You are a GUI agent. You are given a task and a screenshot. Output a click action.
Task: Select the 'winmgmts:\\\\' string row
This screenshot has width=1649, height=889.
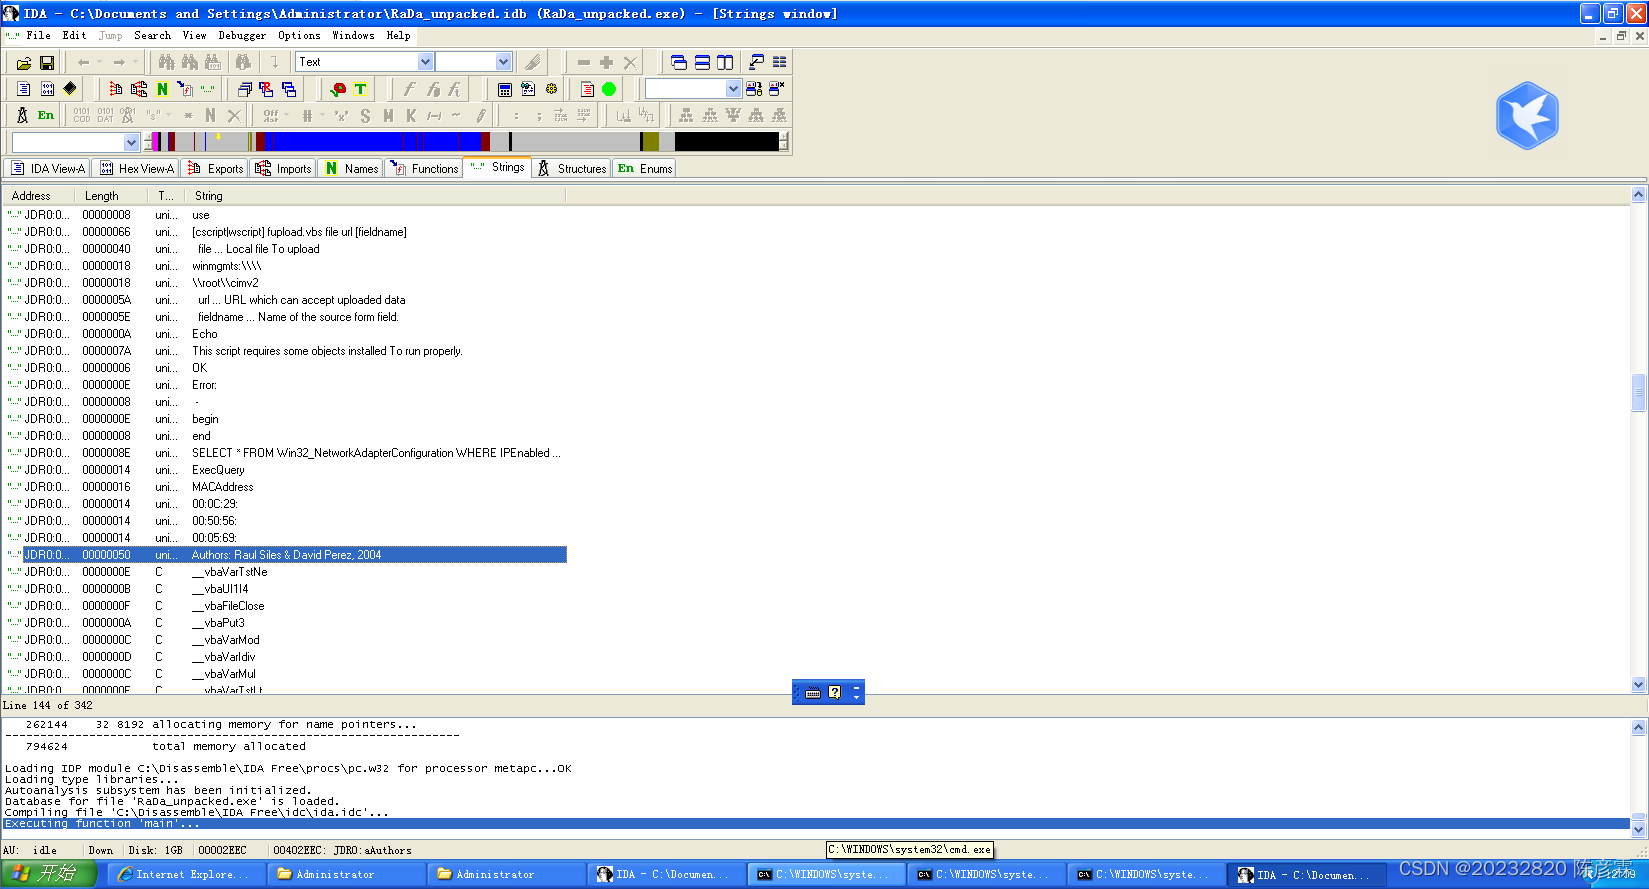(x=285, y=266)
